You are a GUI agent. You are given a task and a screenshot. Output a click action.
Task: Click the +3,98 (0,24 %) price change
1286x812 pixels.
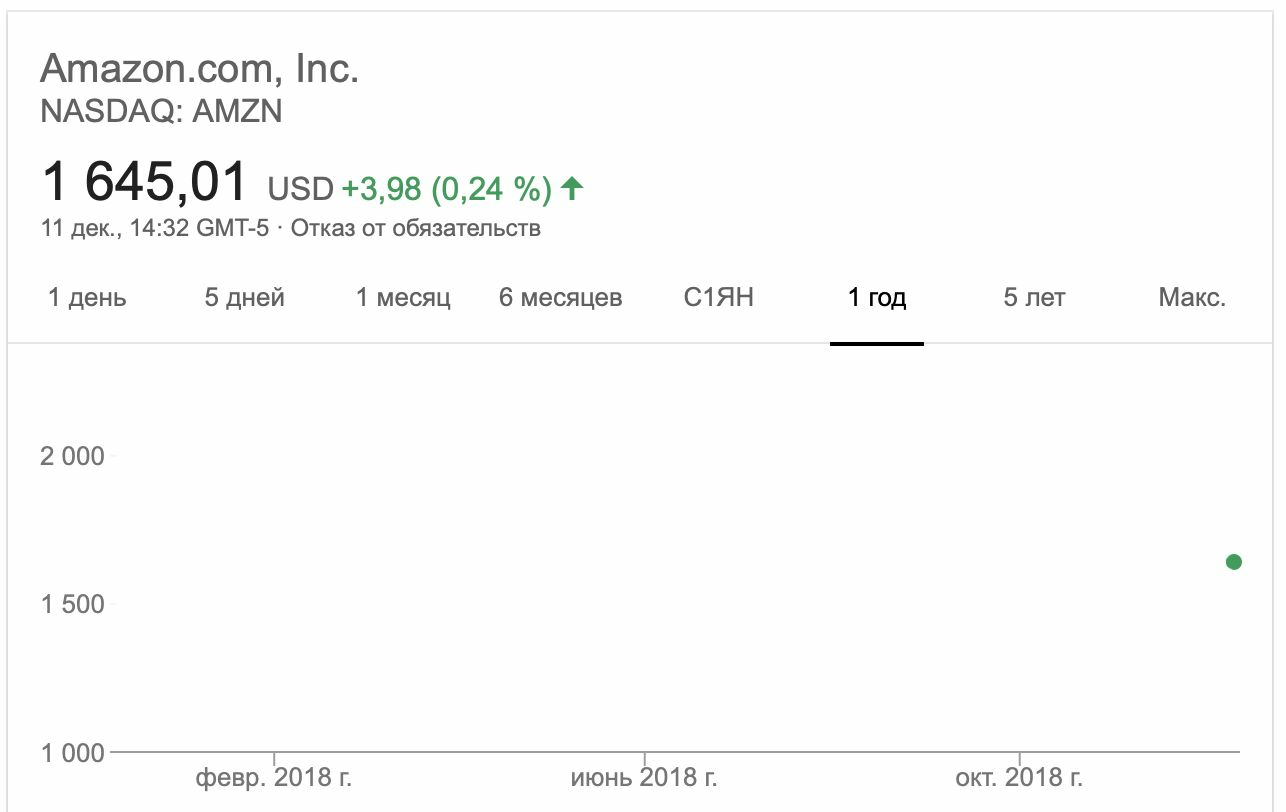[447, 188]
